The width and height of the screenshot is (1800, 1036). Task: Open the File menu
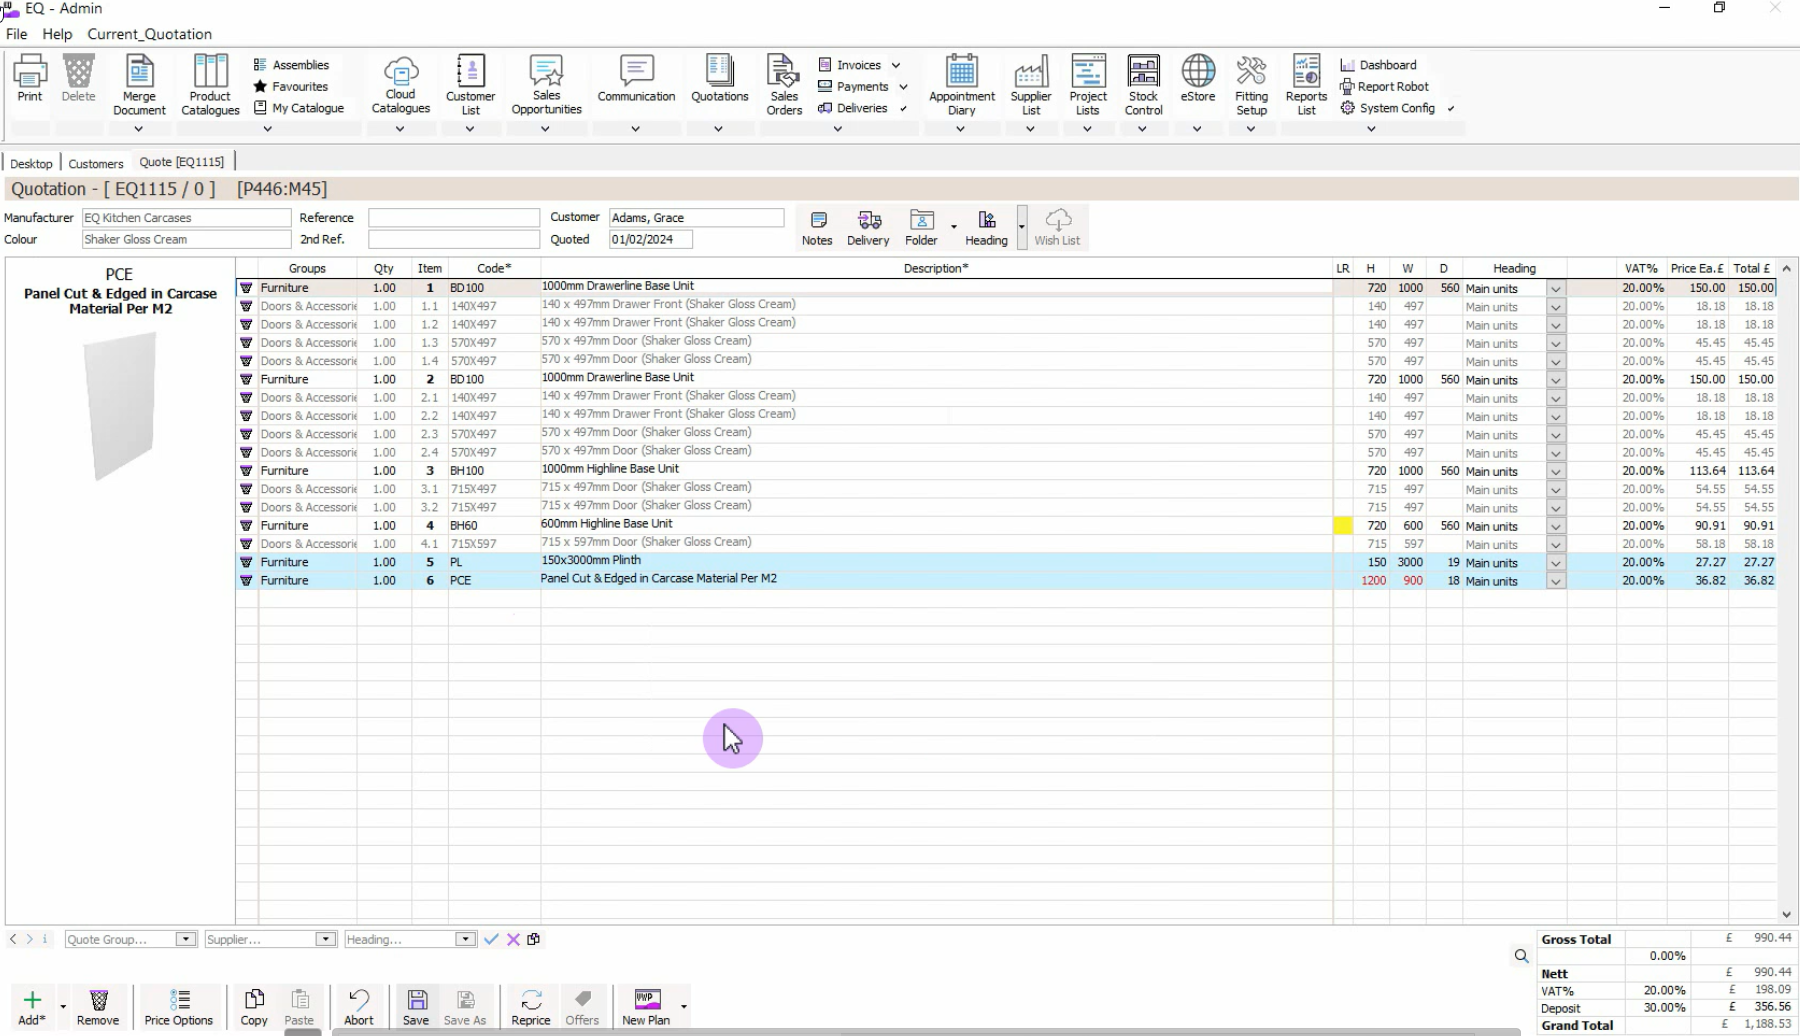(x=17, y=34)
